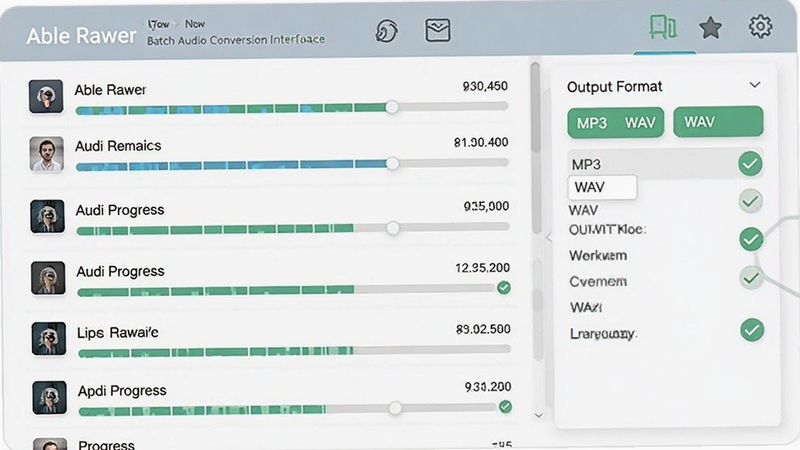Click the Apdi Progress slider handle
The width and height of the screenshot is (800, 450).
pyautogui.click(x=395, y=408)
